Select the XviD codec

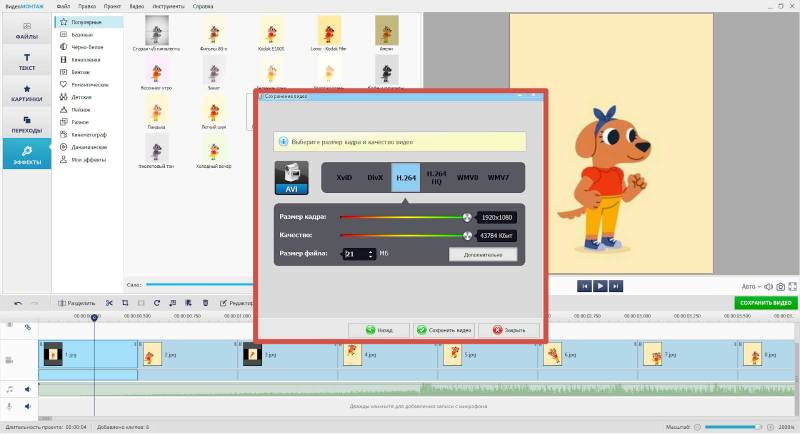(344, 177)
